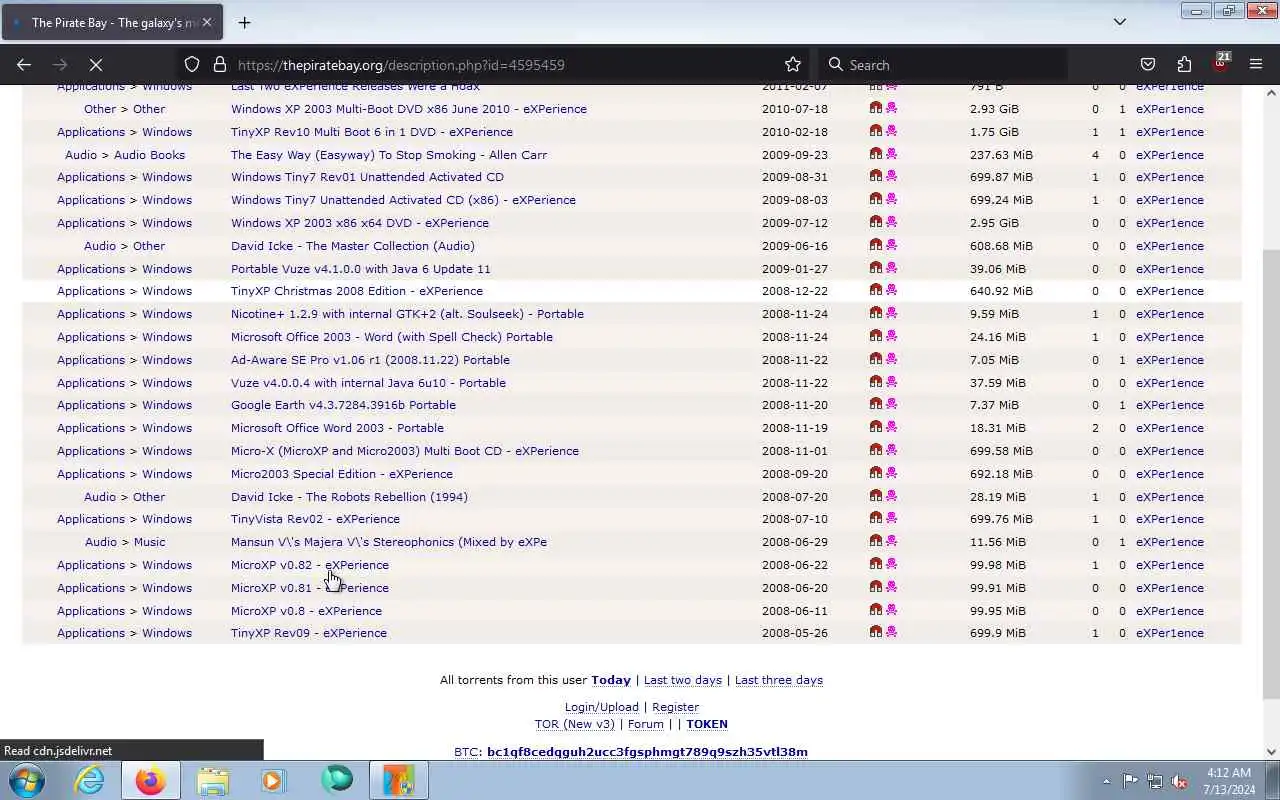This screenshot has width=1280, height=800.
Task: Click pink skull icon for TinyVista Rev02 row
Action: (891, 518)
